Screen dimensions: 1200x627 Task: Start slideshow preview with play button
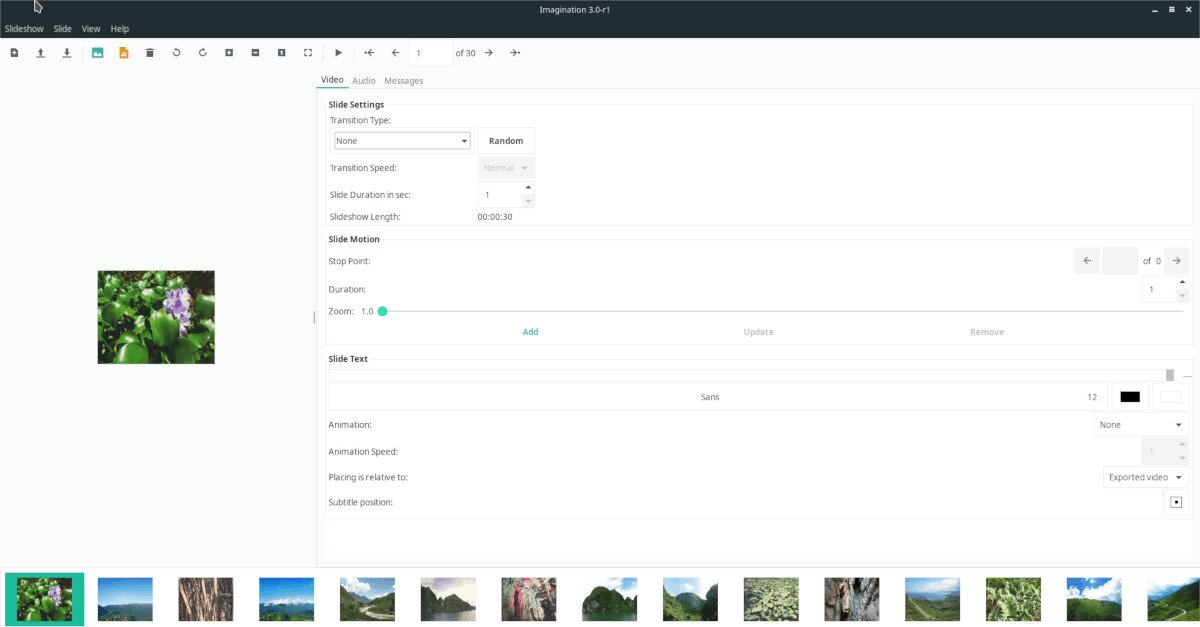pyautogui.click(x=339, y=53)
